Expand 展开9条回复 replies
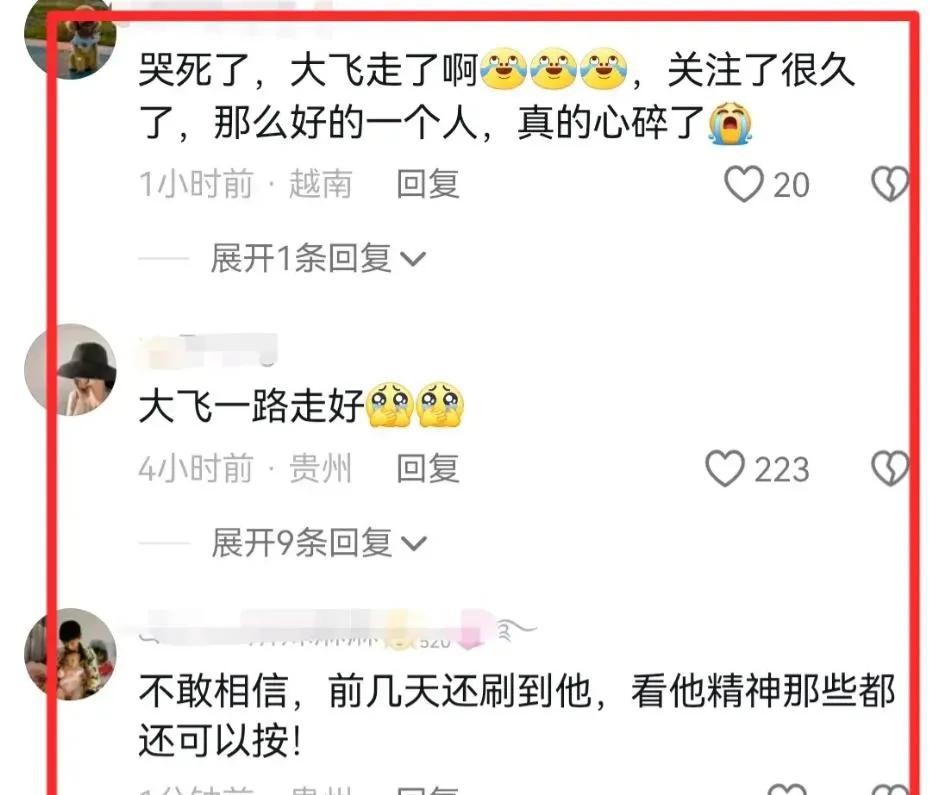Image resolution: width=939 pixels, height=795 pixels. 318,543
